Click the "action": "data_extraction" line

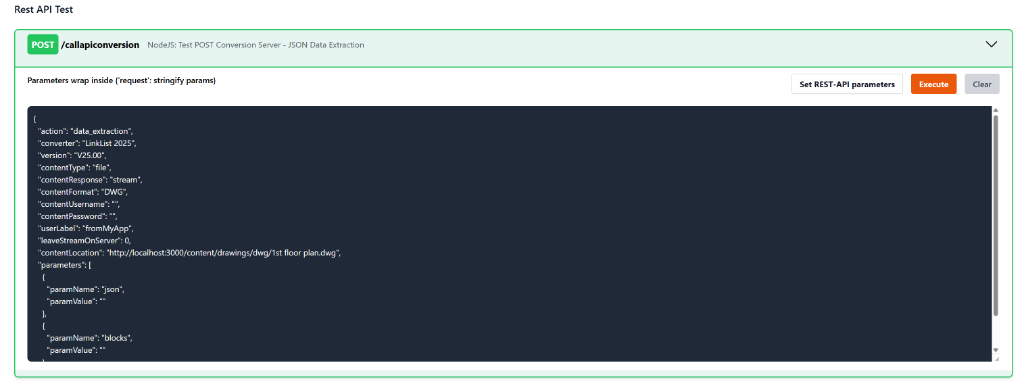pyautogui.click(x=86, y=131)
